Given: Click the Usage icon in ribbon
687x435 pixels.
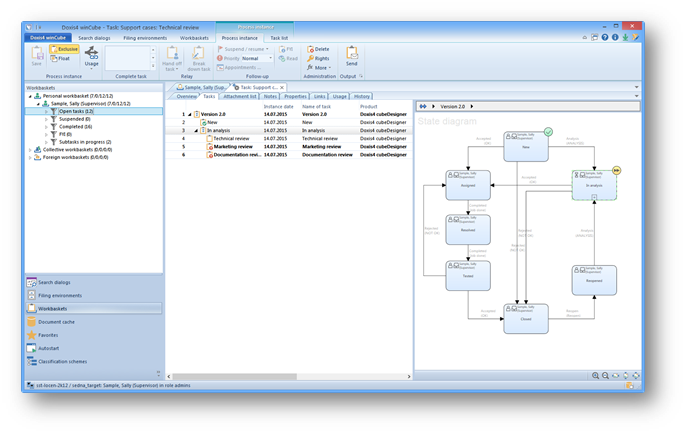Looking at the screenshot, I should coord(91,56).
